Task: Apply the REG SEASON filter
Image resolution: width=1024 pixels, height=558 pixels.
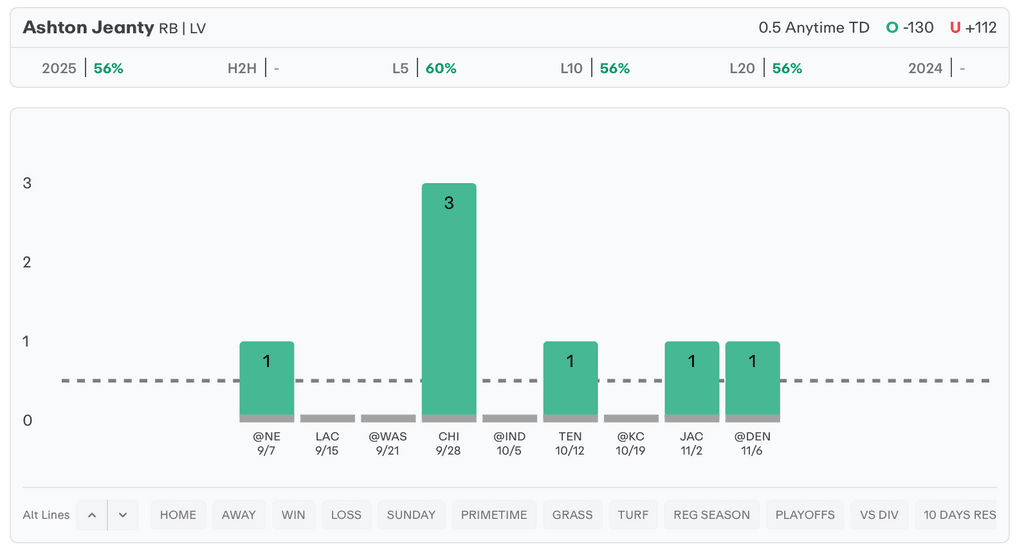Action: (x=712, y=515)
